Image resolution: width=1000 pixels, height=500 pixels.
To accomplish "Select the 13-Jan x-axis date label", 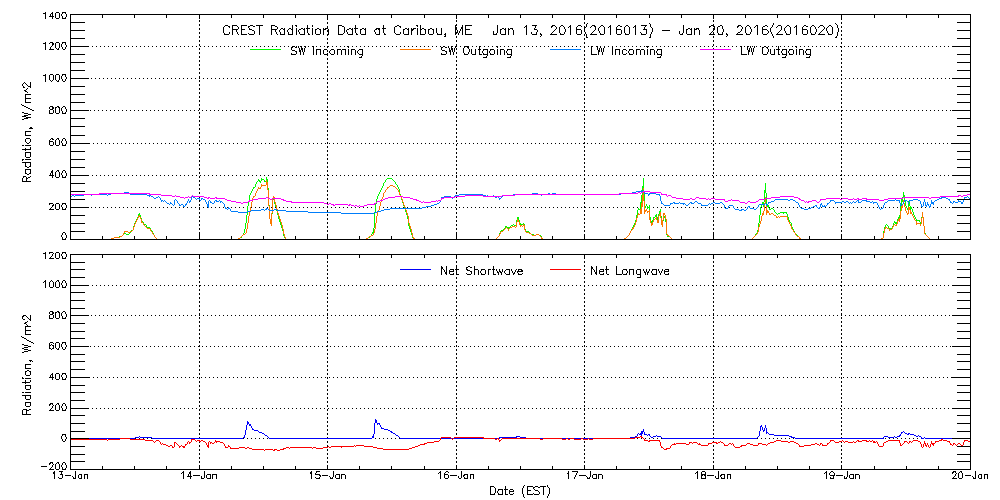I will point(72,475).
